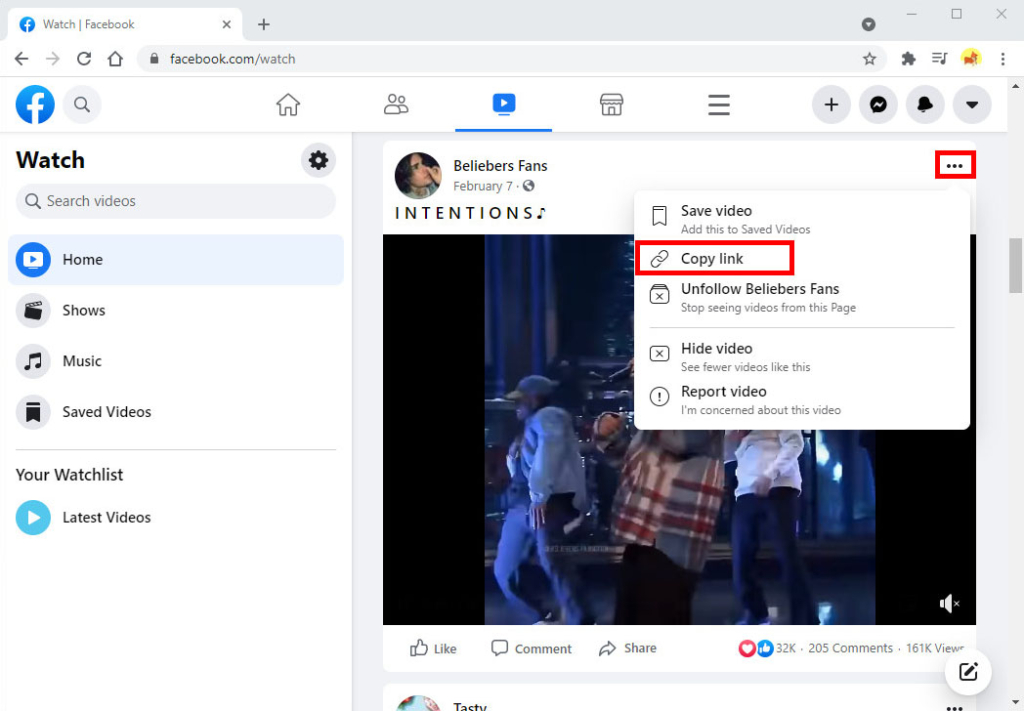Screen dimensions: 1024x711
Task: Open the three-dot menu on the Beliebers Fans post
Action: tap(955, 165)
